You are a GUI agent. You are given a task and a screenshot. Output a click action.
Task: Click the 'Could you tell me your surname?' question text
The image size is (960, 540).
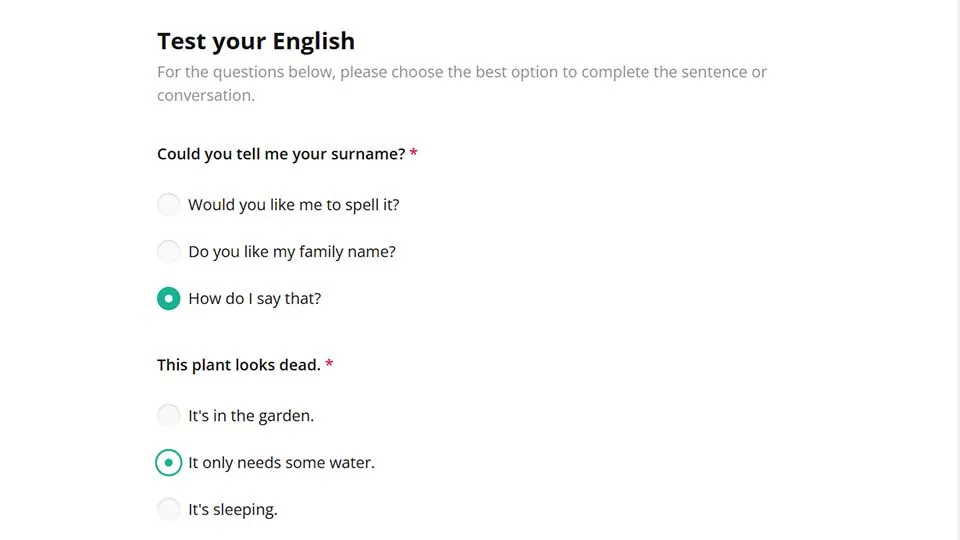click(281, 154)
